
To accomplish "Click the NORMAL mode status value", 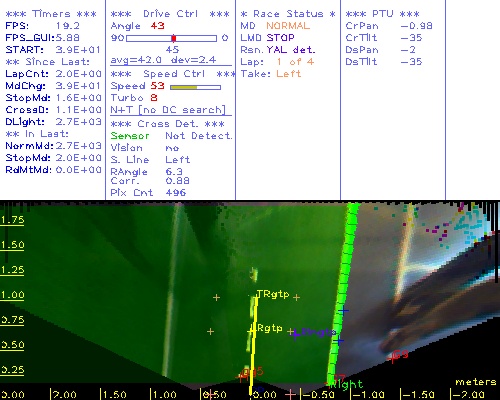I will [x=288, y=26].
